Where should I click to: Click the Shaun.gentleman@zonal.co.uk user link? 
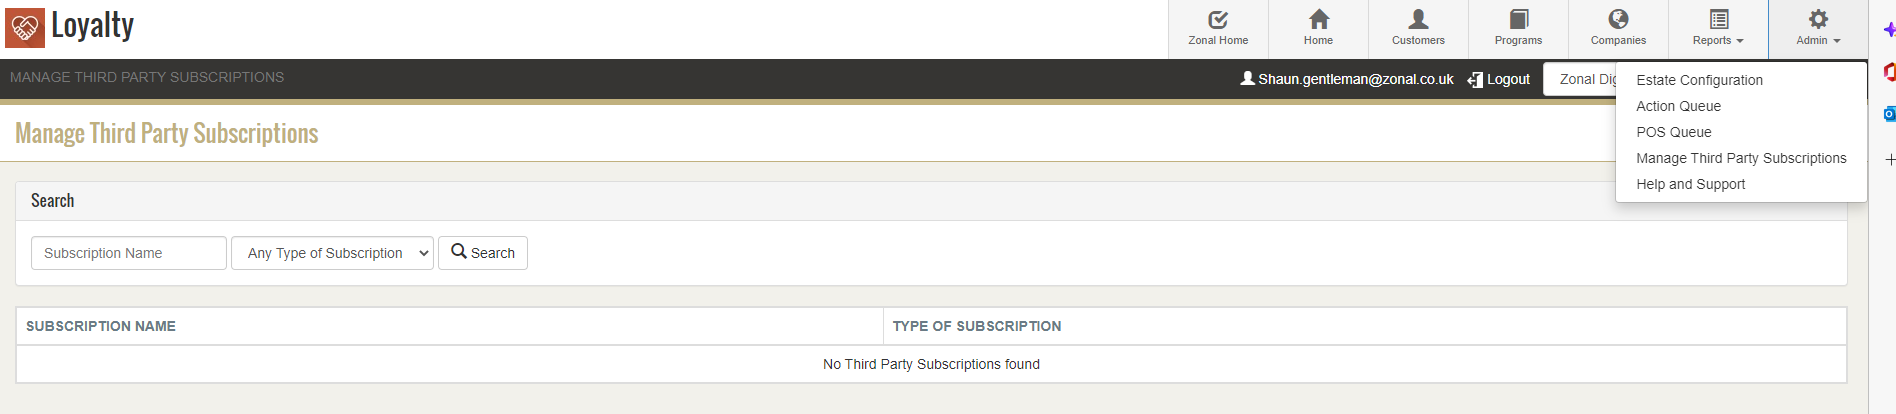[x=1347, y=79]
